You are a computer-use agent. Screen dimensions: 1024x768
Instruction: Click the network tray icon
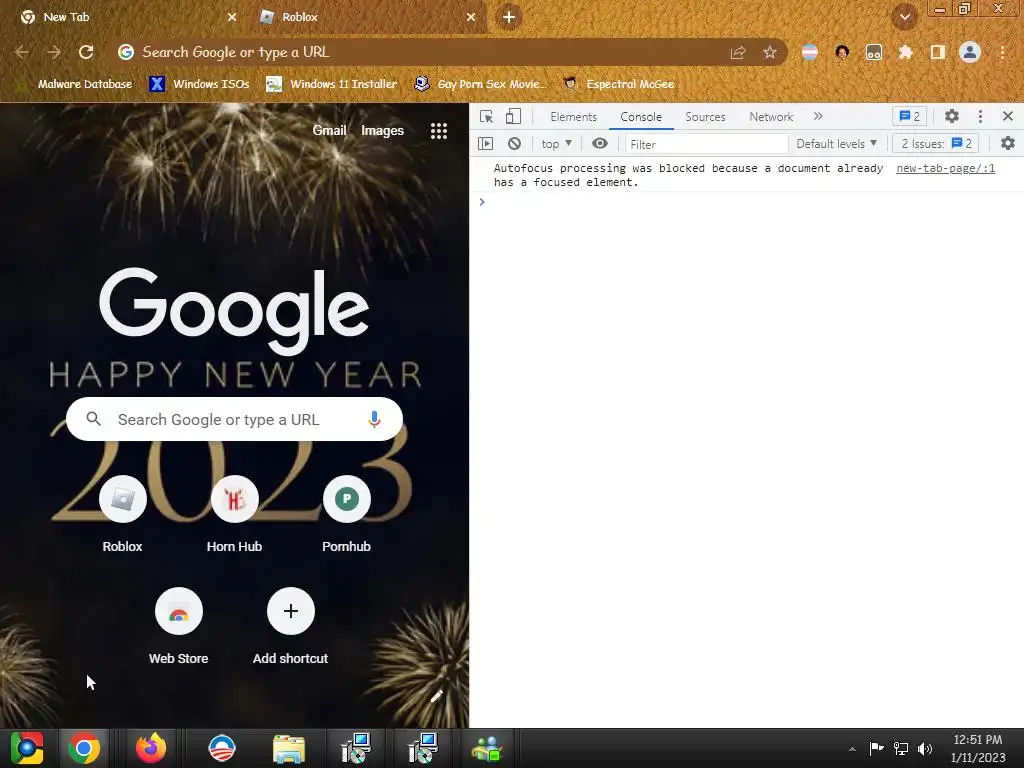(901, 748)
